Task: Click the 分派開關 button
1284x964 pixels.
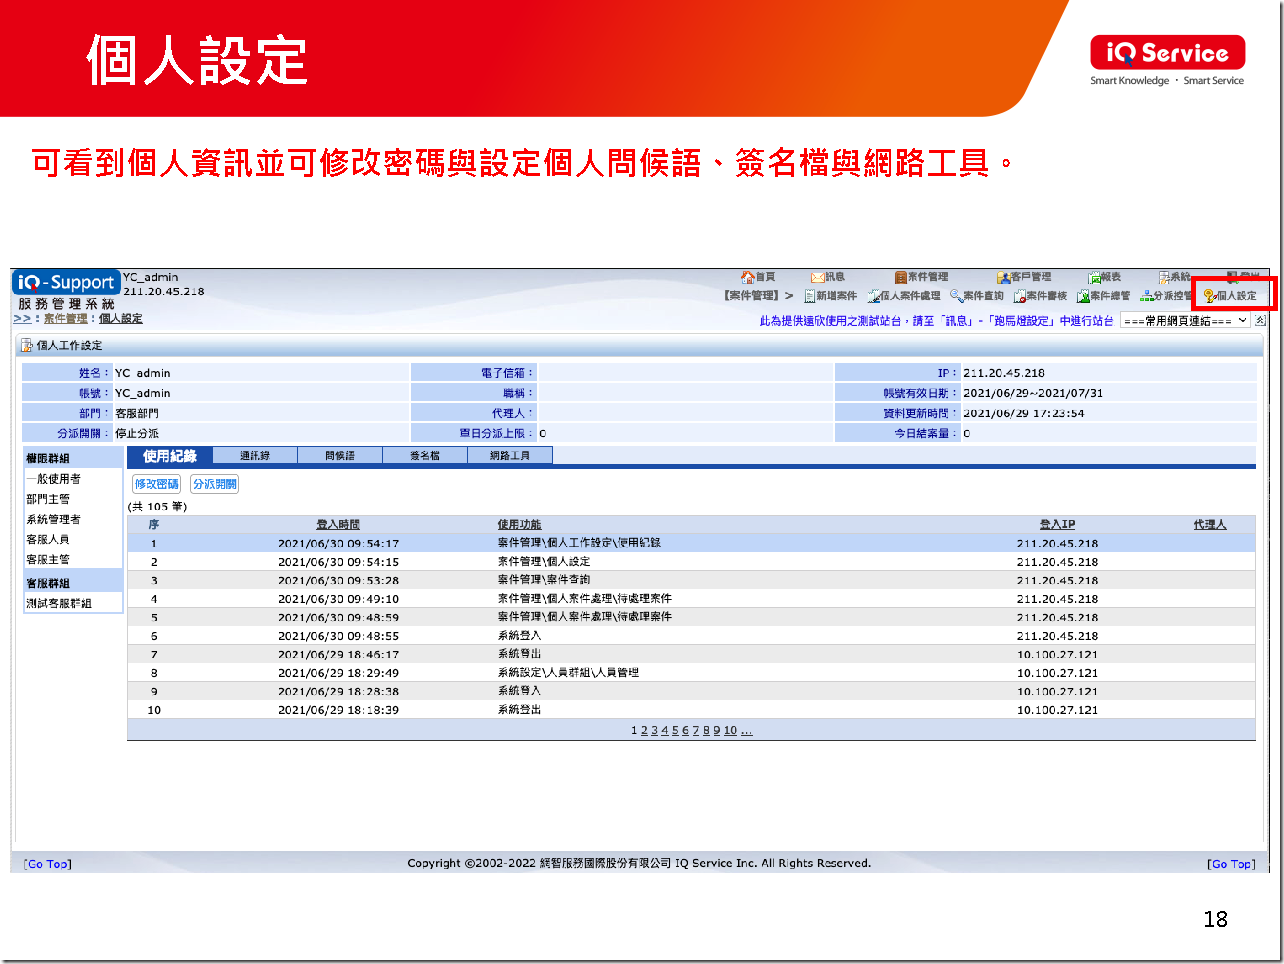Action: coord(215,484)
